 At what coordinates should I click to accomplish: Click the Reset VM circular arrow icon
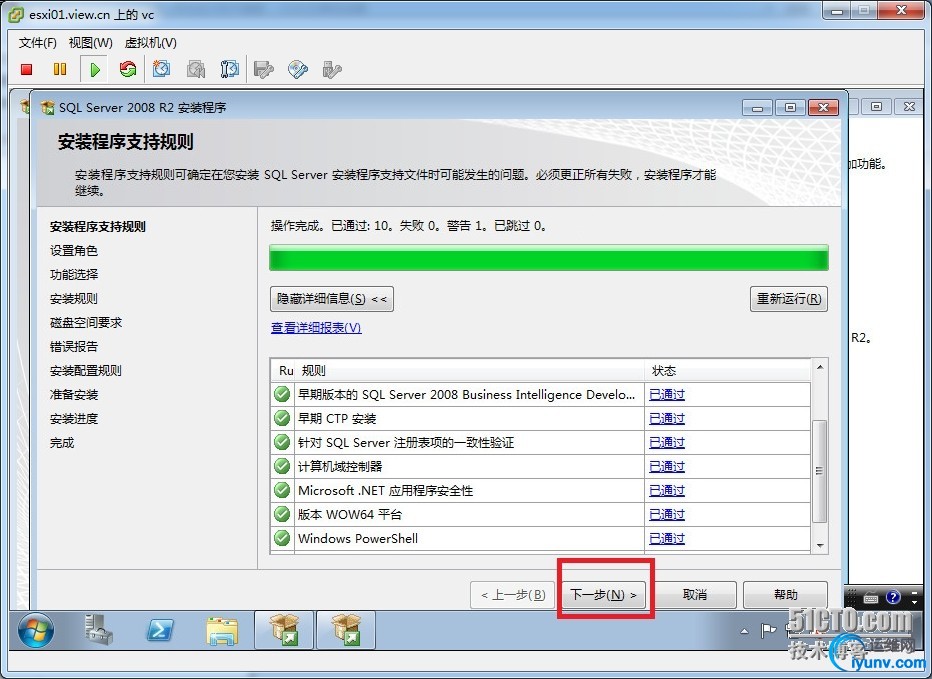[x=128, y=70]
